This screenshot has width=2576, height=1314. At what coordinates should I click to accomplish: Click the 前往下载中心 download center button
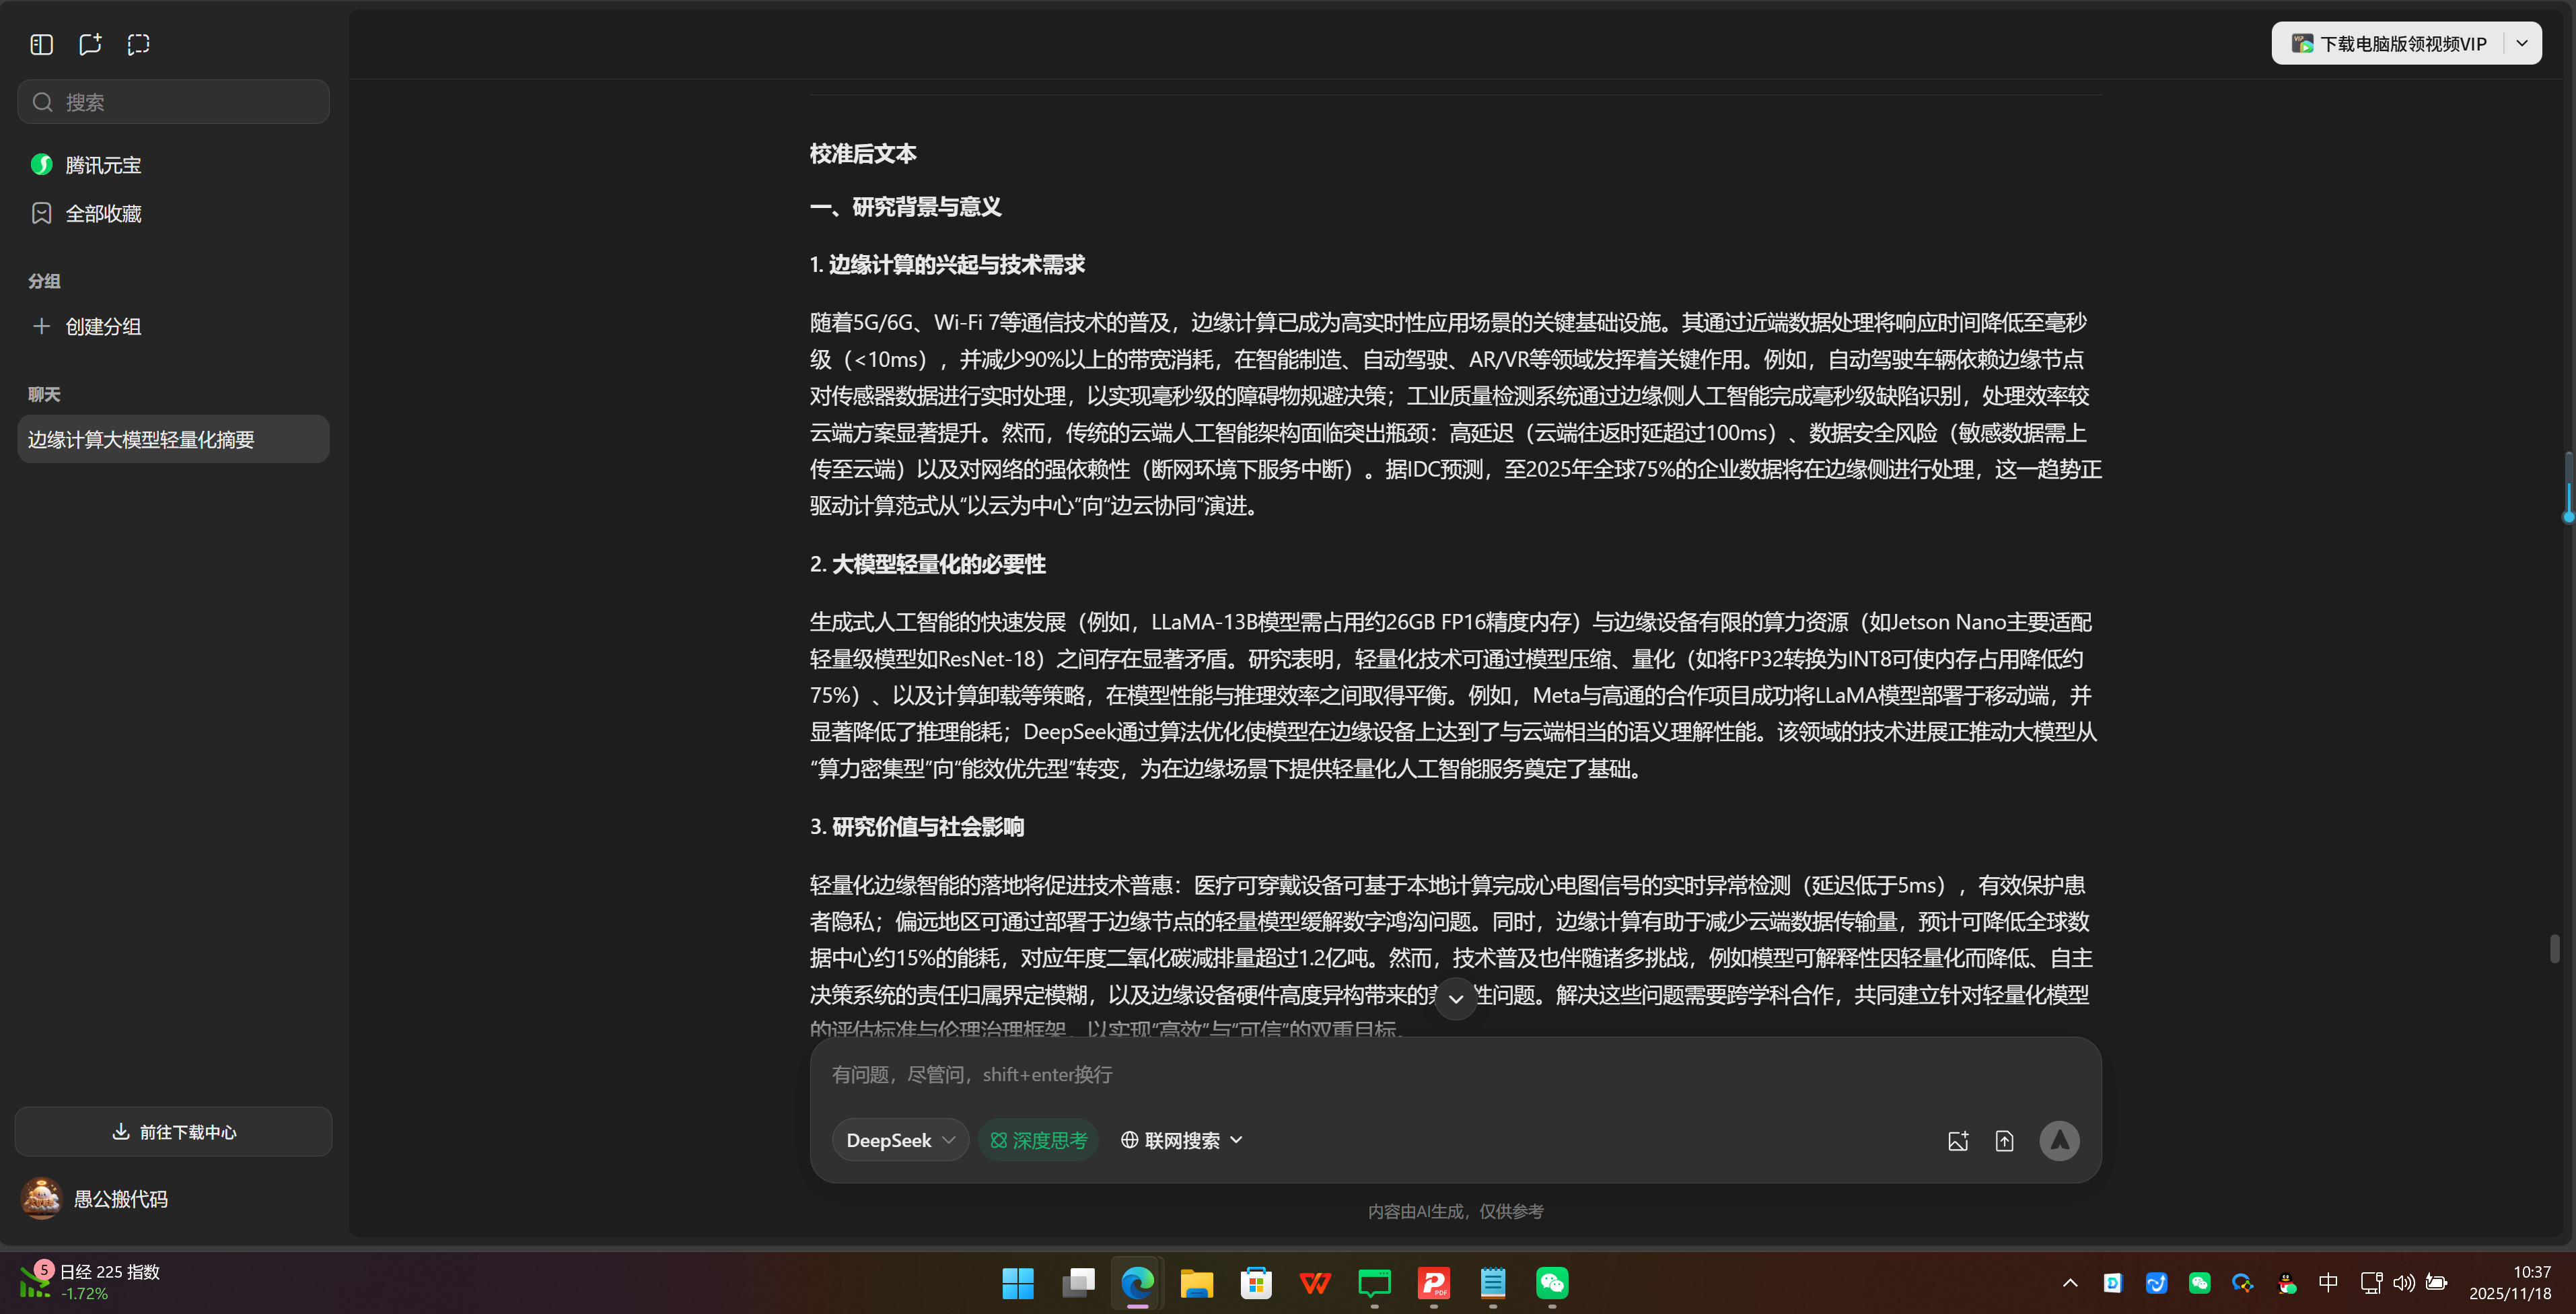[x=172, y=1132]
